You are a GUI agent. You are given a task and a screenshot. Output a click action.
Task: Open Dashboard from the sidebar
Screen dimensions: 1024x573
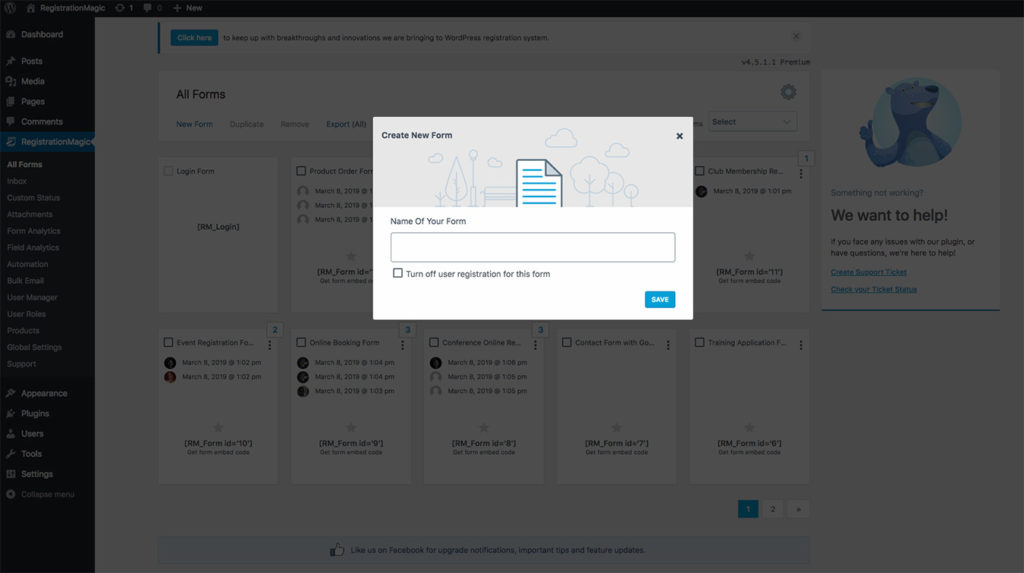coord(41,35)
